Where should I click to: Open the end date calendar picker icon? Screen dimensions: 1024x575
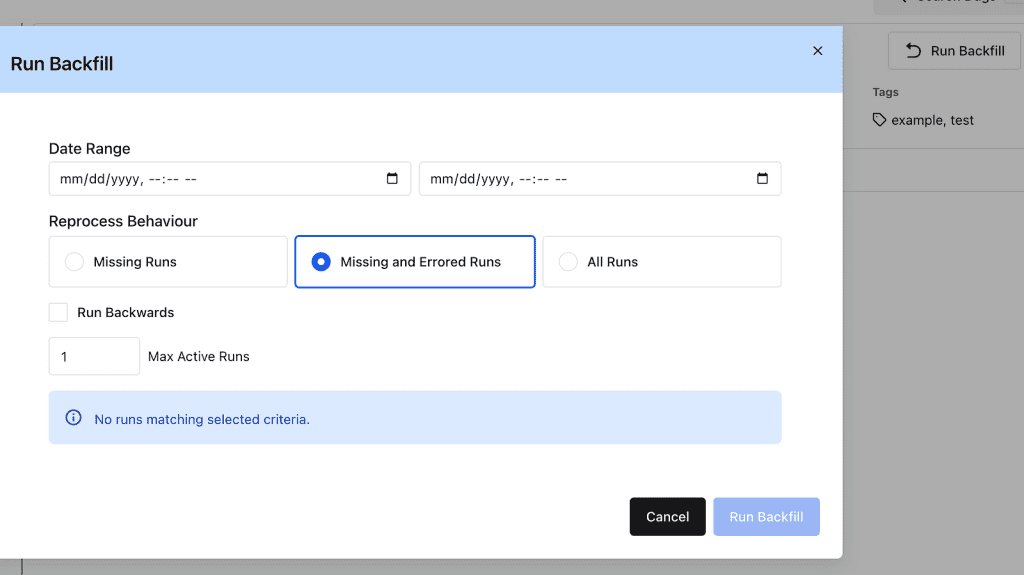(762, 179)
